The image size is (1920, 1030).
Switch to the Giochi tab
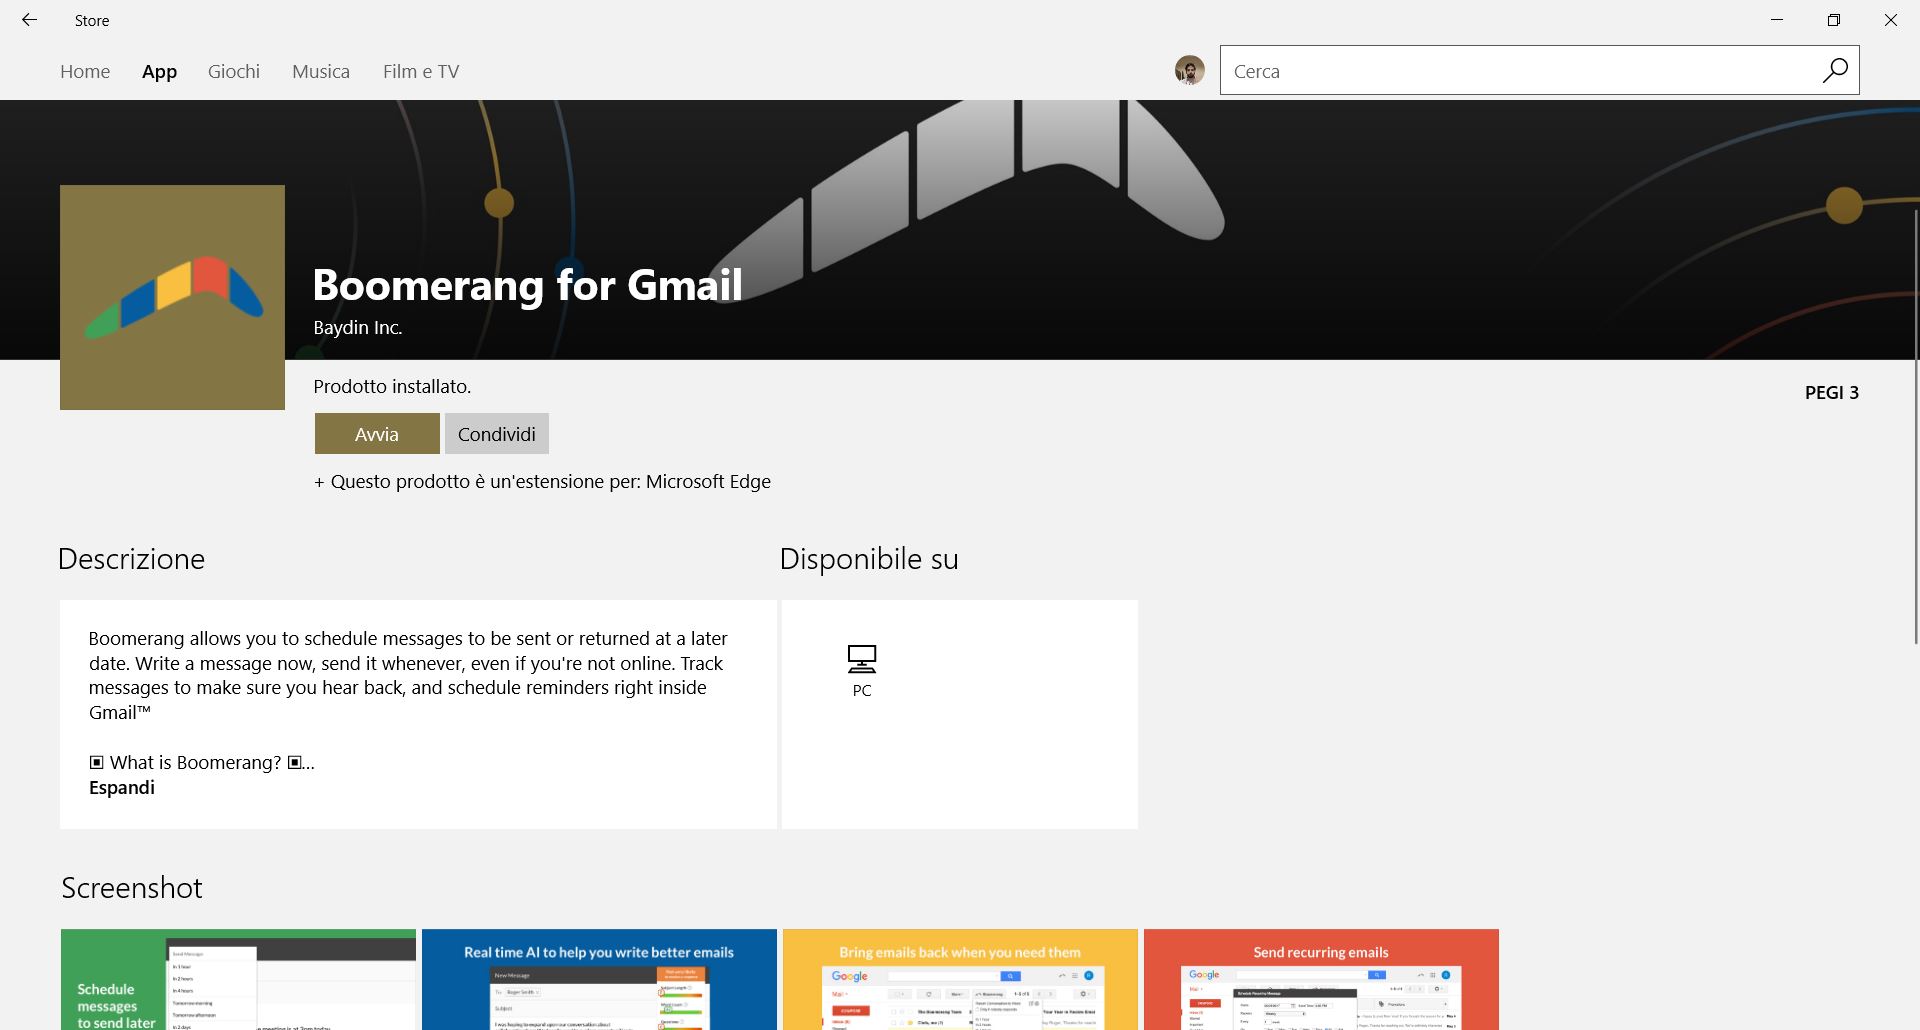click(x=233, y=71)
